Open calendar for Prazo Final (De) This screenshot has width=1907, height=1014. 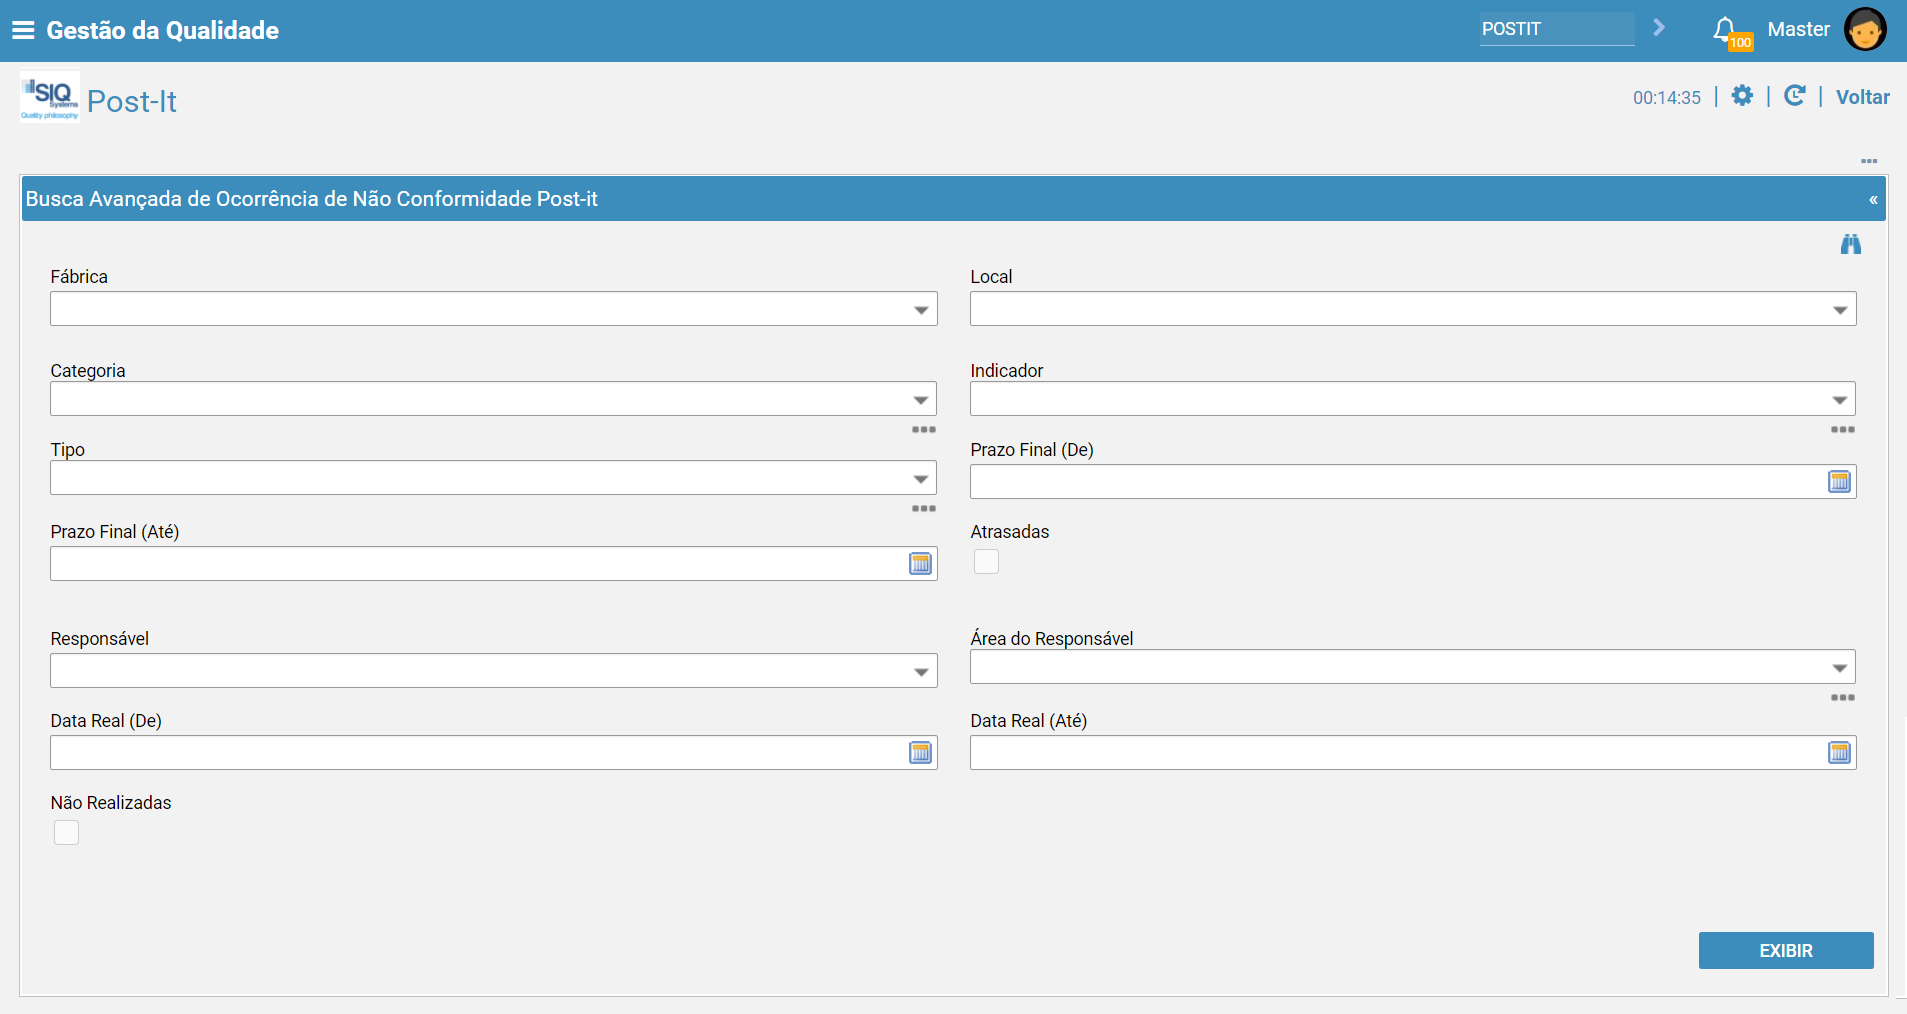tap(1840, 482)
